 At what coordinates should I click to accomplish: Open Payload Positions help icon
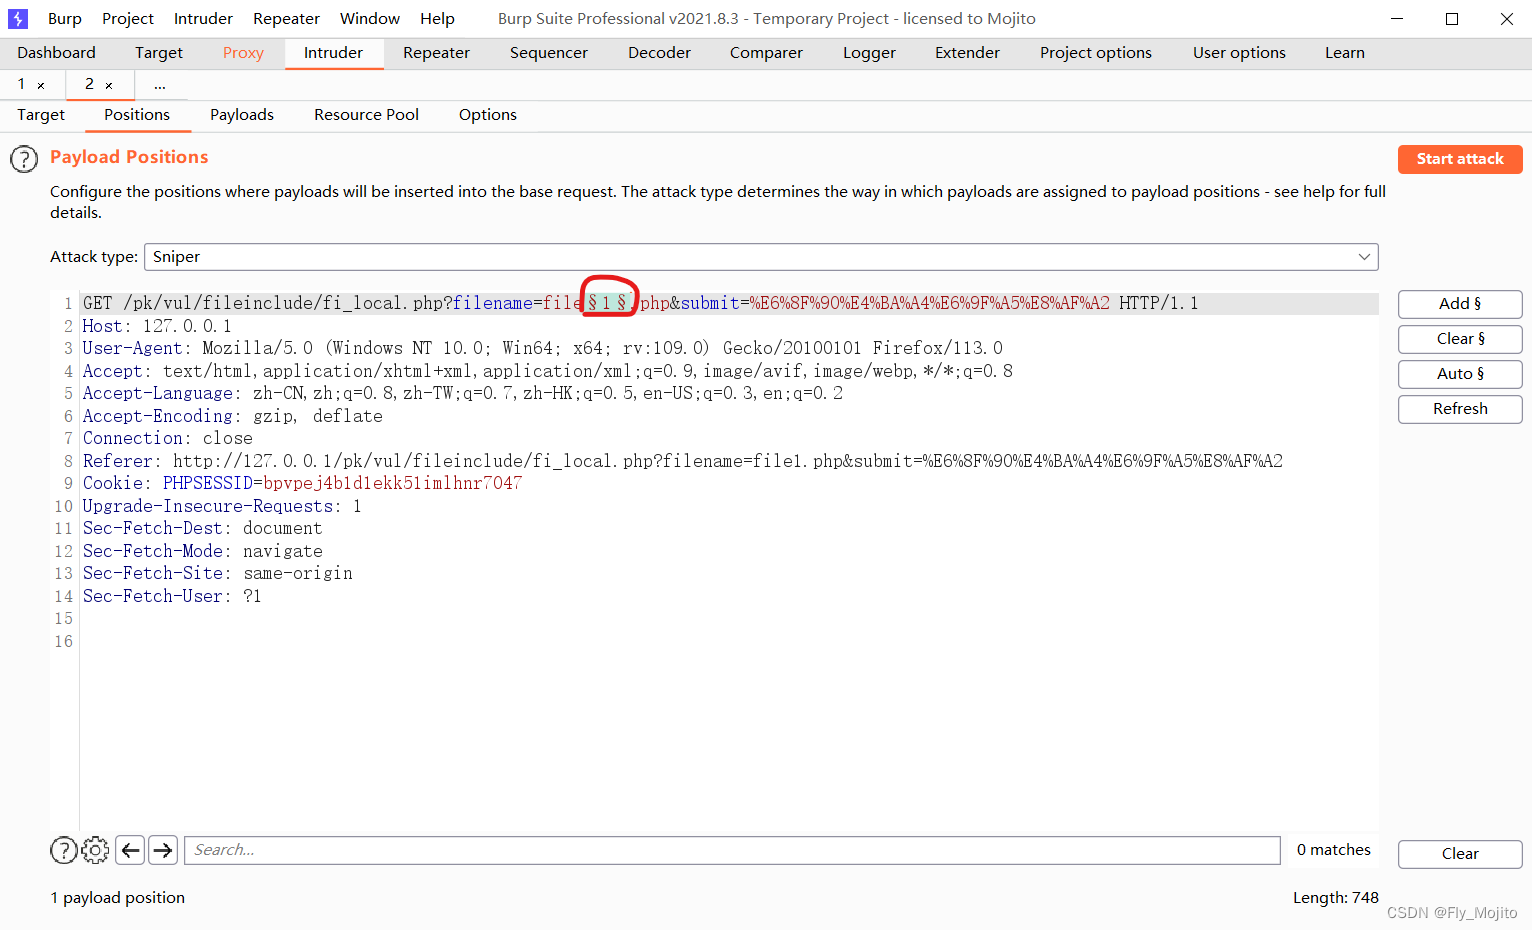24,159
